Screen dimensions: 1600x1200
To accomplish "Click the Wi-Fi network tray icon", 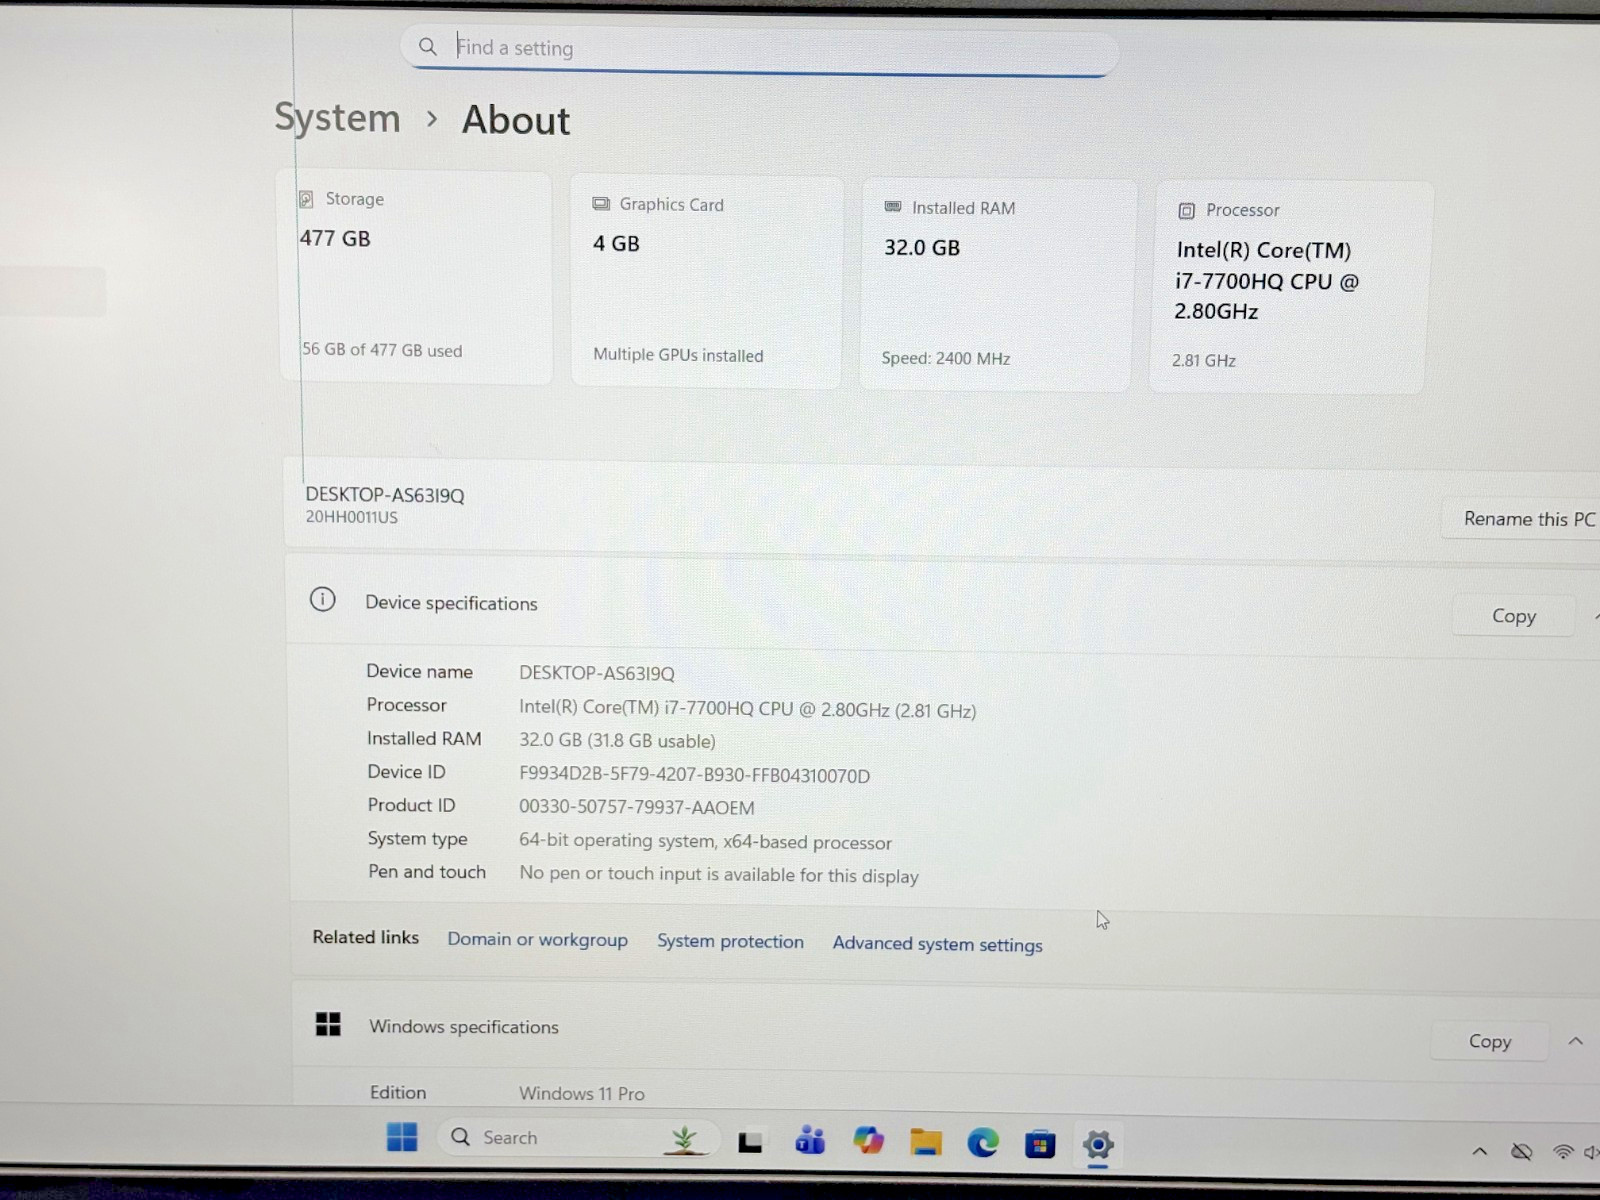I will (1563, 1152).
